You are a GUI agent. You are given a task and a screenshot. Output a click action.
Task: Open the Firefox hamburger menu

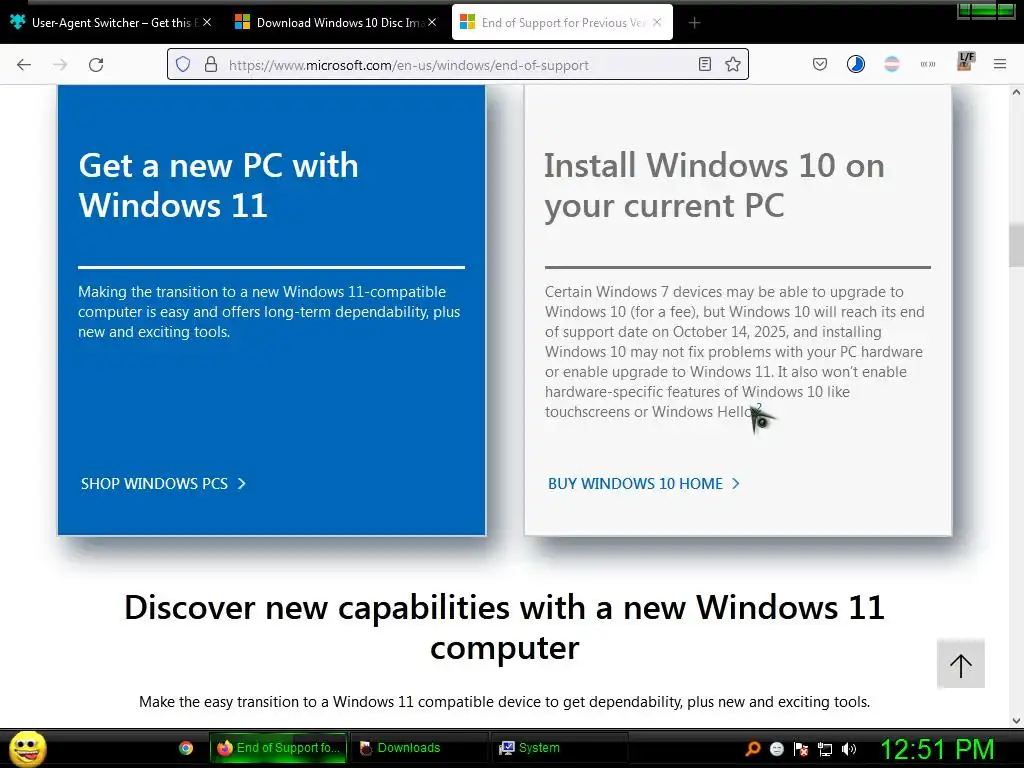[1000, 64]
